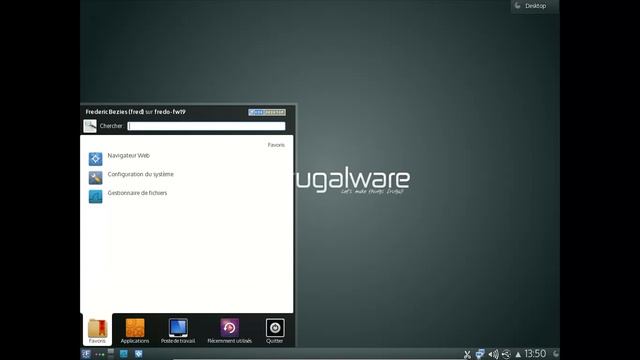Open the panel toolbox cashew at right edge
This screenshot has width=640, height=360.
click(555, 353)
